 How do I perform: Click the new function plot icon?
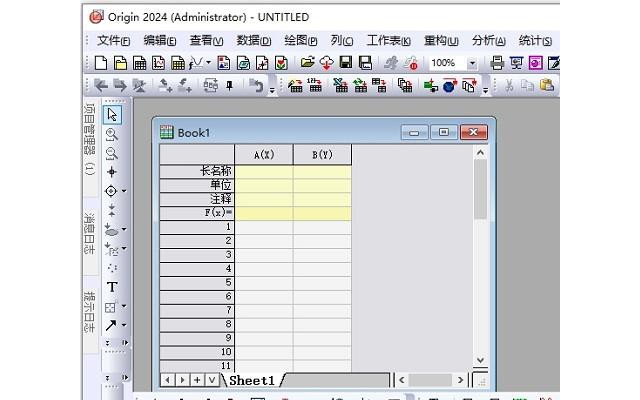[196, 63]
